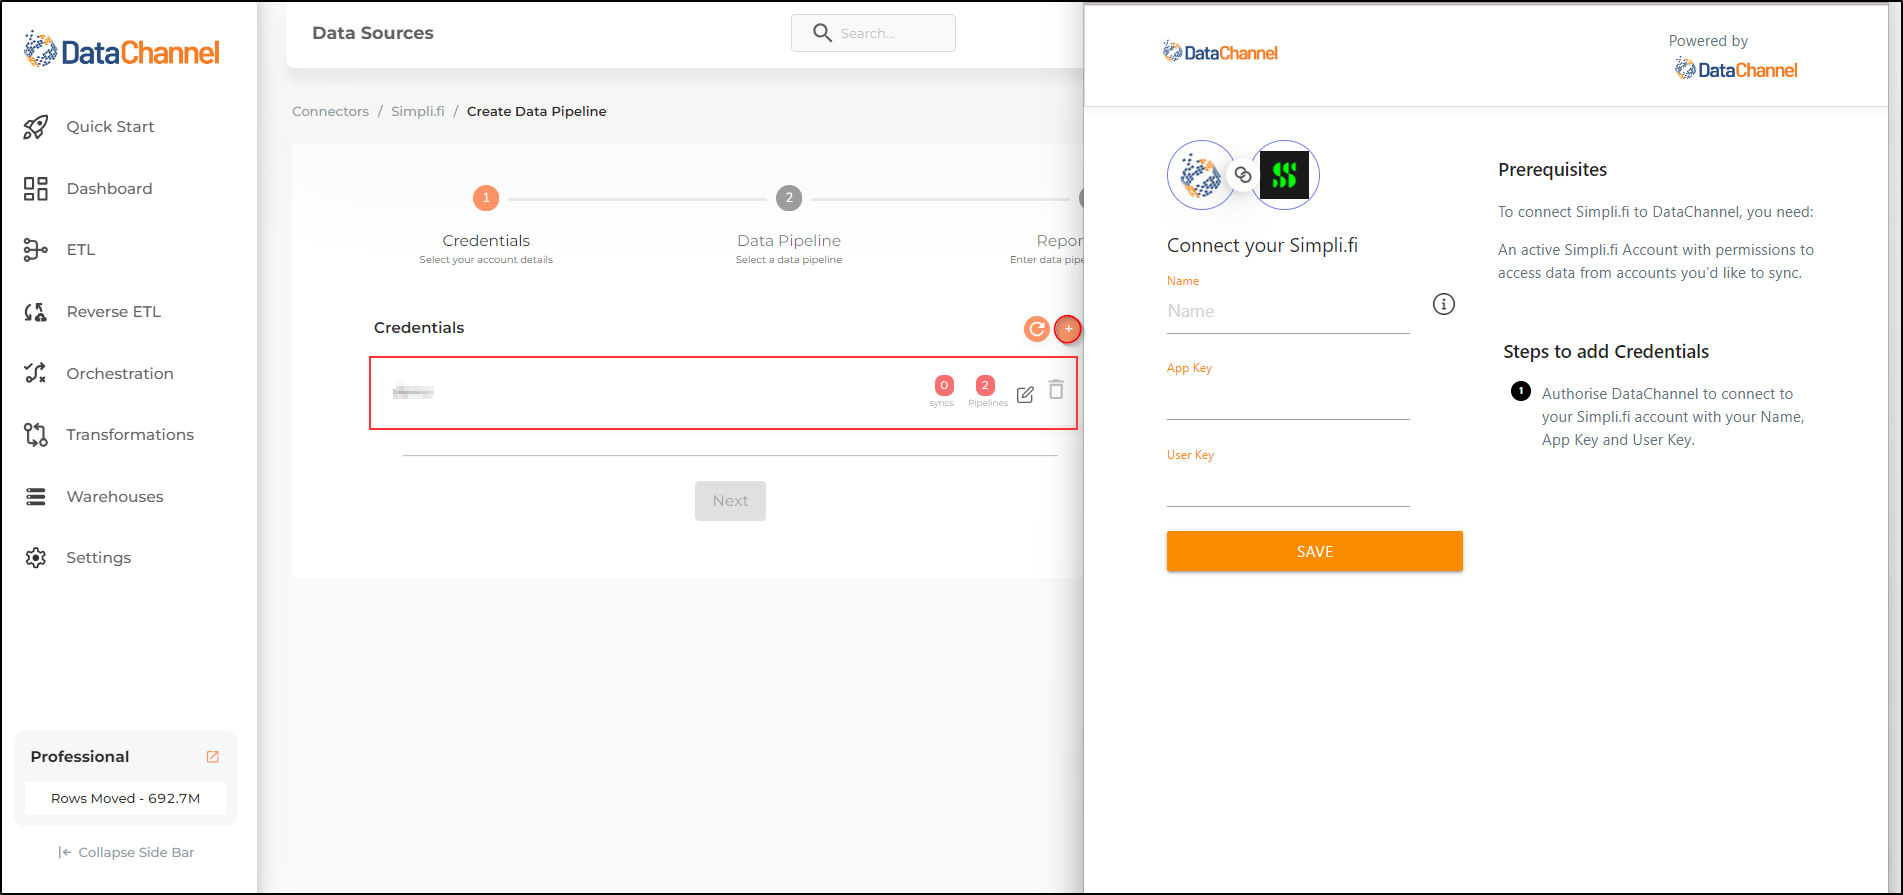This screenshot has width=1903, height=895.
Task: Click the link chain icon between logos
Action: pos(1243,175)
